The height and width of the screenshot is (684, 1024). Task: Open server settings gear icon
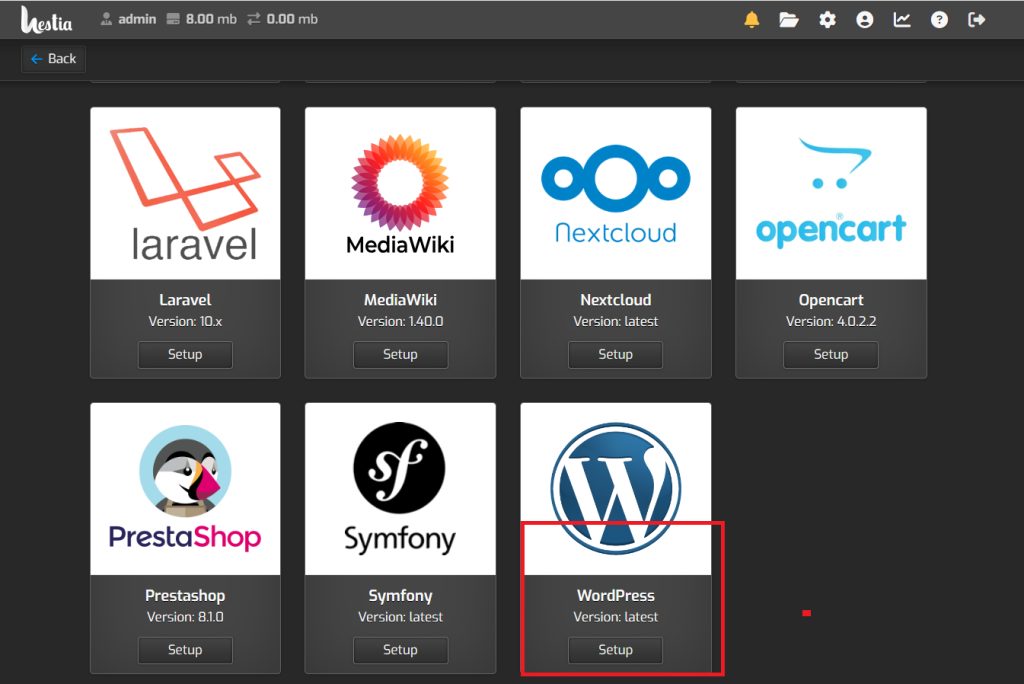click(x=827, y=20)
